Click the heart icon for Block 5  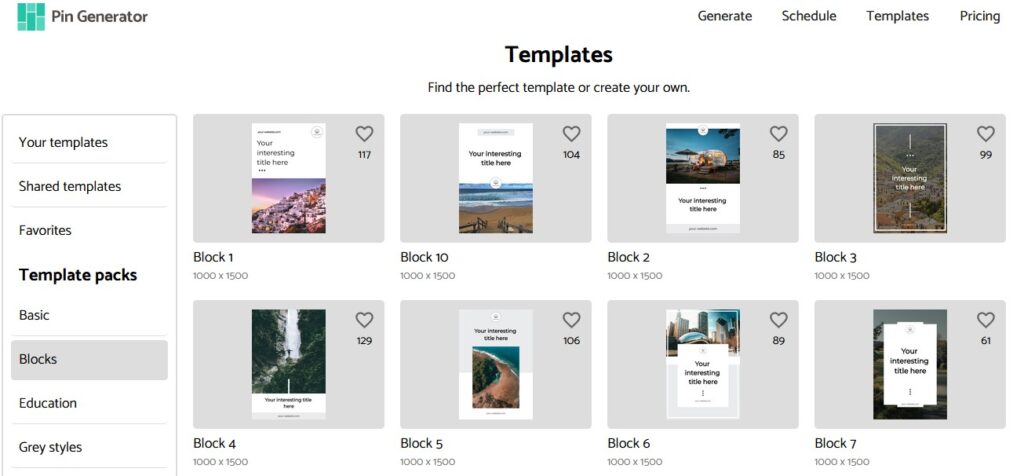tap(571, 320)
